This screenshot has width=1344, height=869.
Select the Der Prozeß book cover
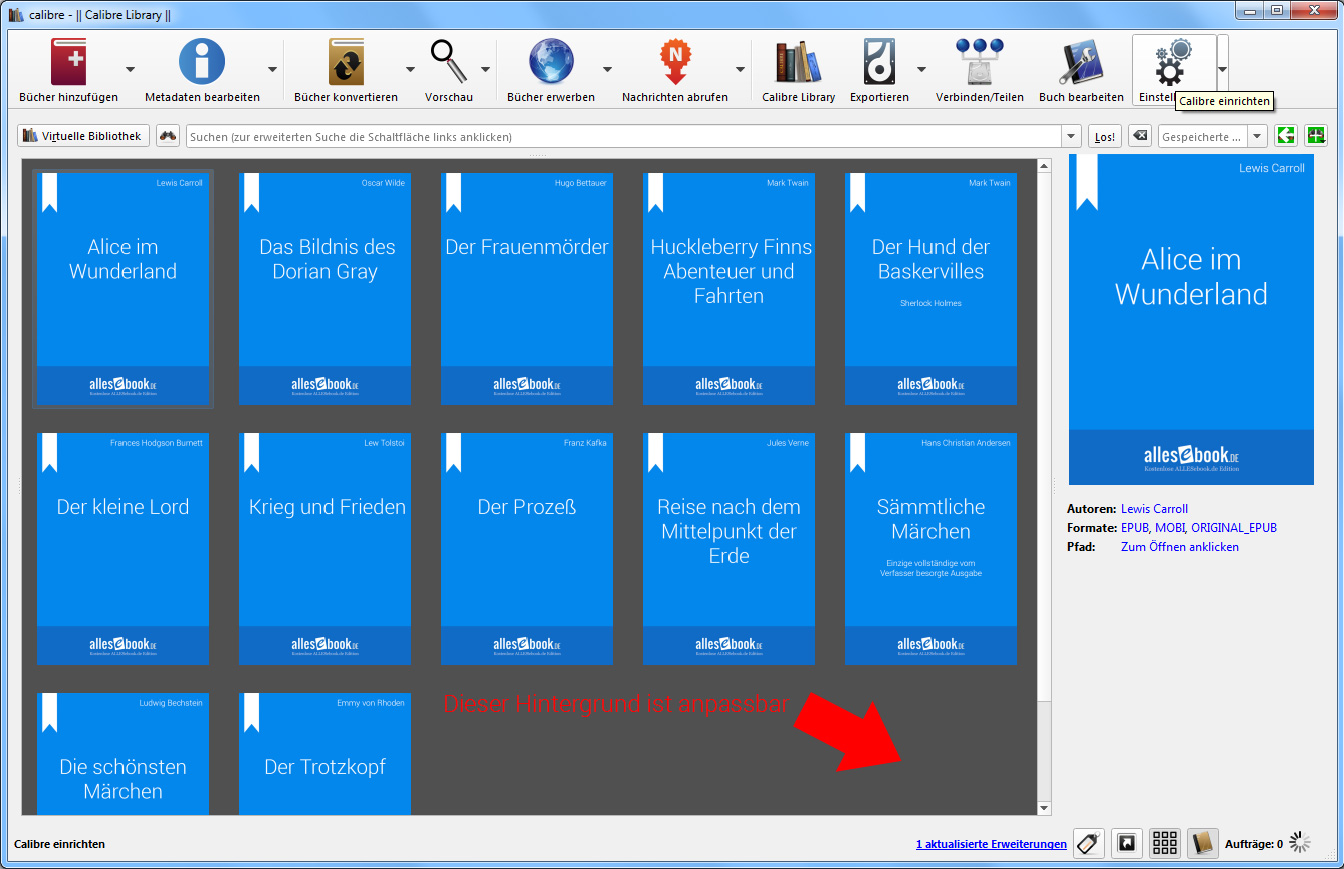point(527,548)
